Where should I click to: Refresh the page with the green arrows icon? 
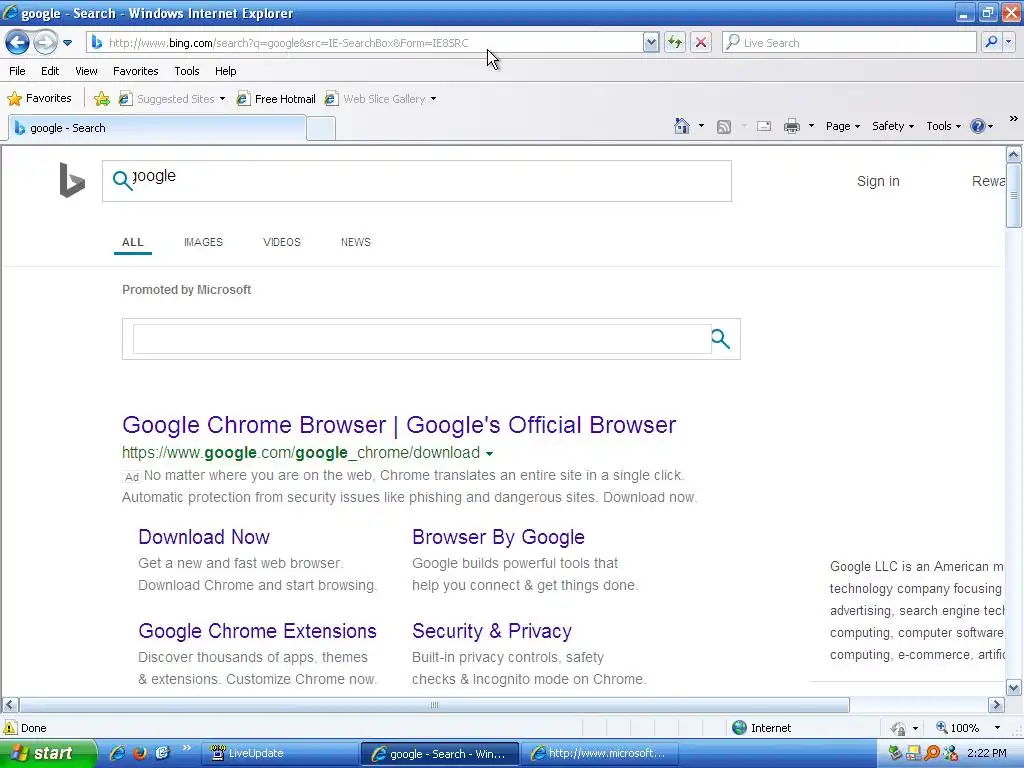coord(675,43)
